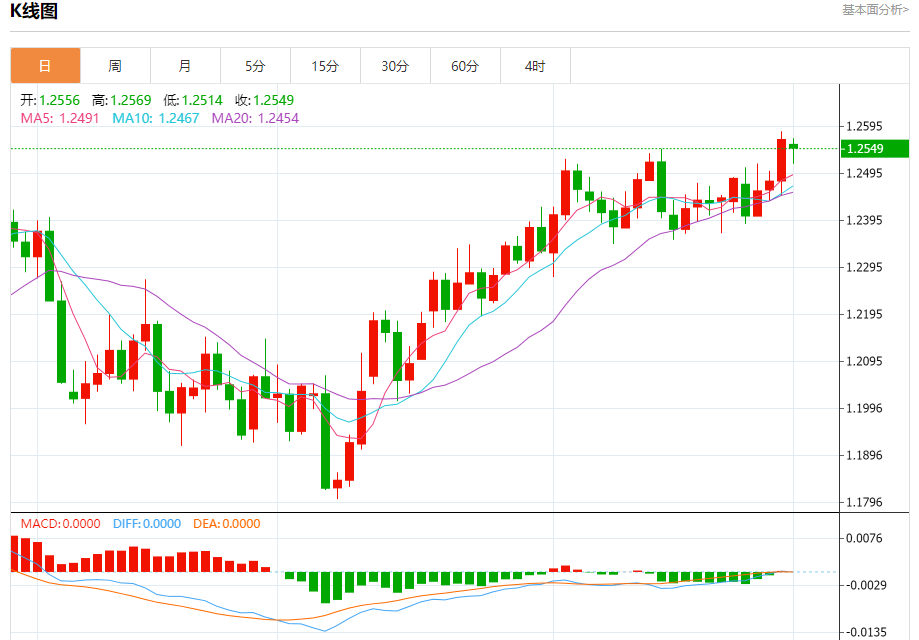Open the 60分 timeframe tab
919x640 pixels.
point(465,66)
